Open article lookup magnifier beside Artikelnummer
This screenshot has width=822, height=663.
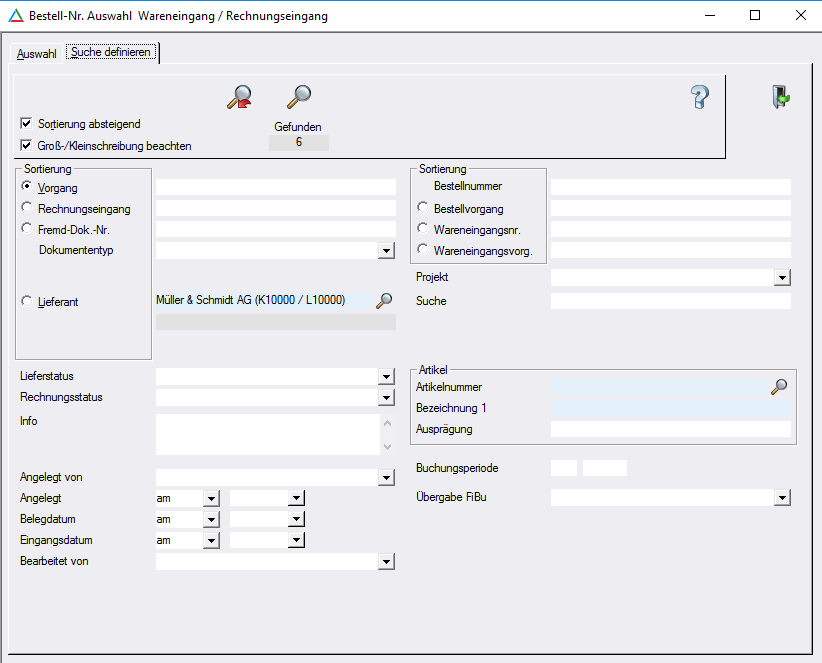click(778, 387)
